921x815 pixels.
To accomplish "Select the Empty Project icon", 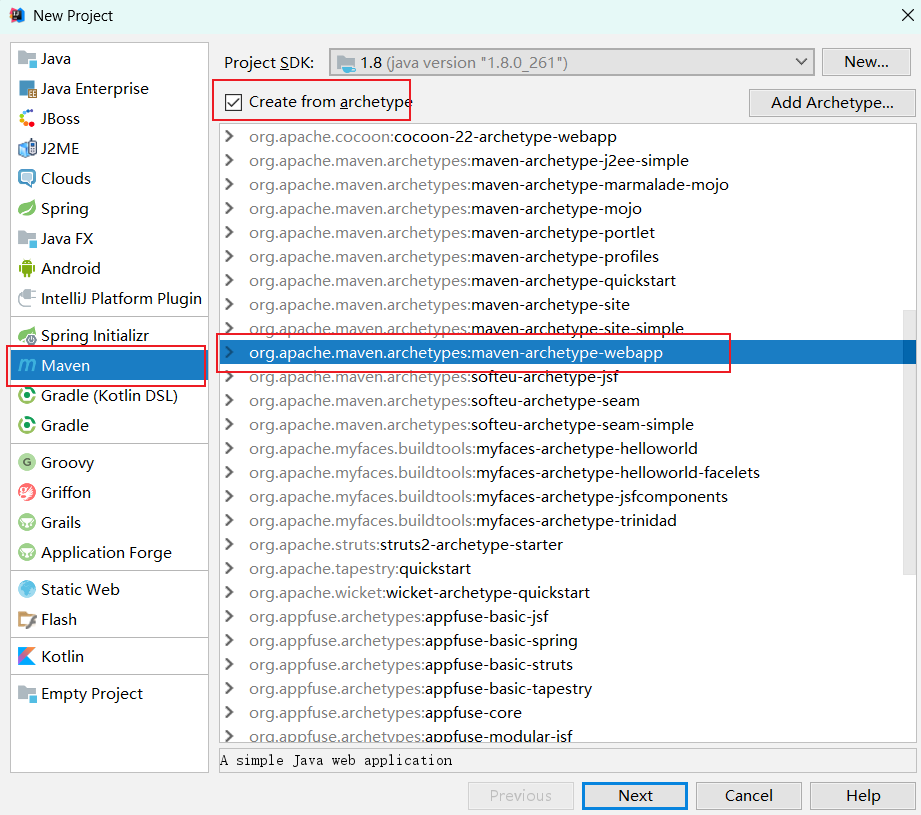I will [x=27, y=693].
